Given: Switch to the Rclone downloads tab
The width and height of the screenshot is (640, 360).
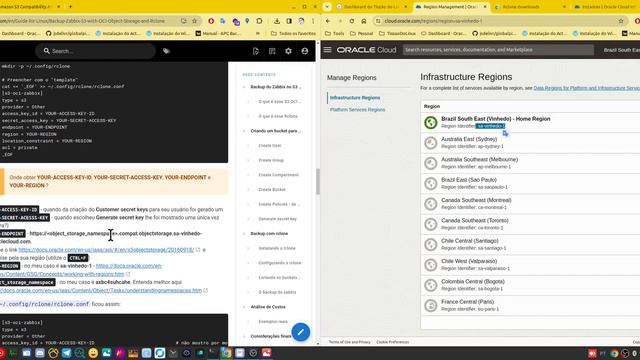Looking at the screenshot, I should tap(529, 7).
